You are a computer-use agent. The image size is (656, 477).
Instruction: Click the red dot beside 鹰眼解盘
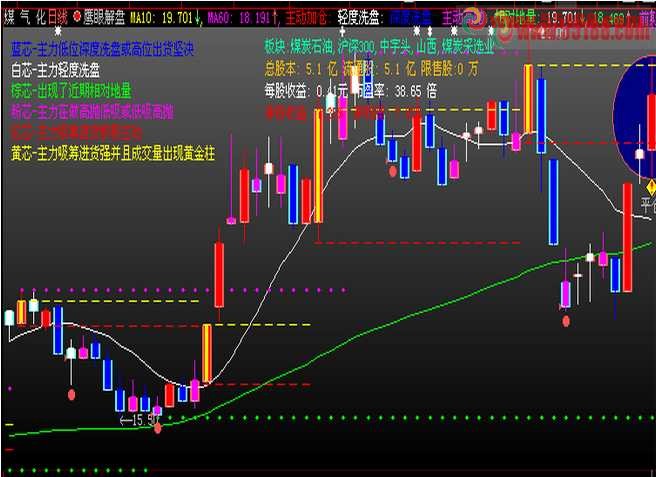(x=77, y=16)
